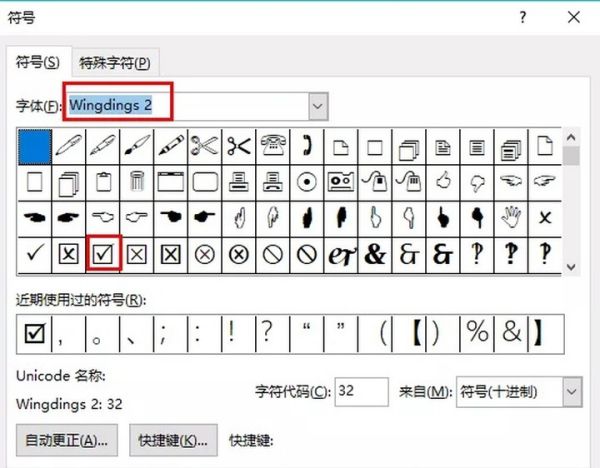Select the small x symbol ending the third row

pyautogui.click(x=545, y=218)
